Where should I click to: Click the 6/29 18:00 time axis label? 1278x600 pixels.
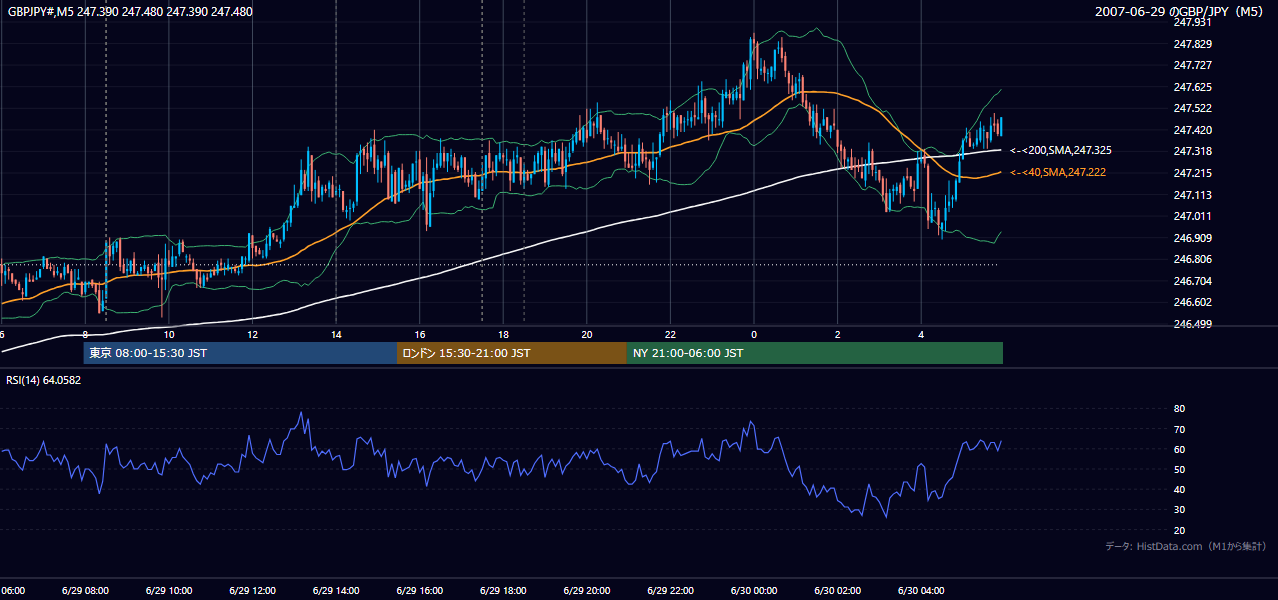pyautogui.click(x=502, y=591)
